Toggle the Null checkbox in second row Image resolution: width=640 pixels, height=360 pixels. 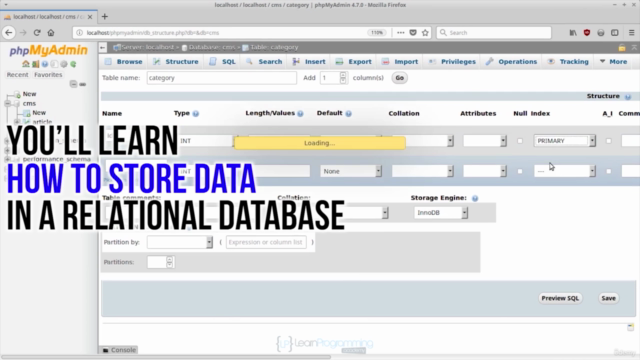coord(520,171)
